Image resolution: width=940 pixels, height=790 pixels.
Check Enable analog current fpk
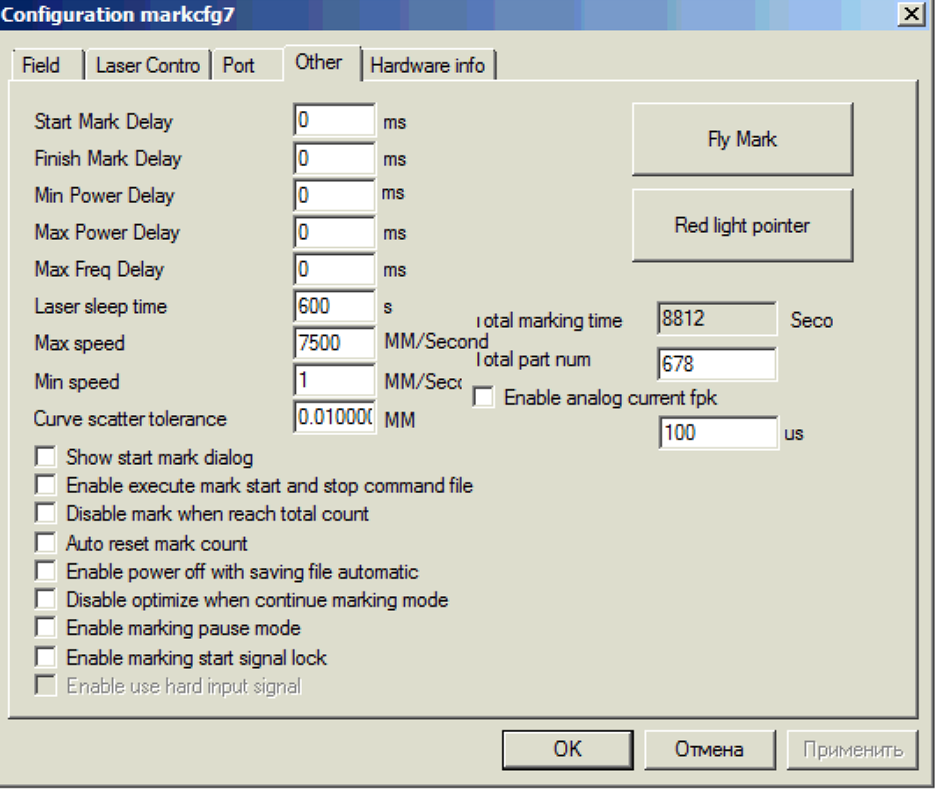point(484,398)
